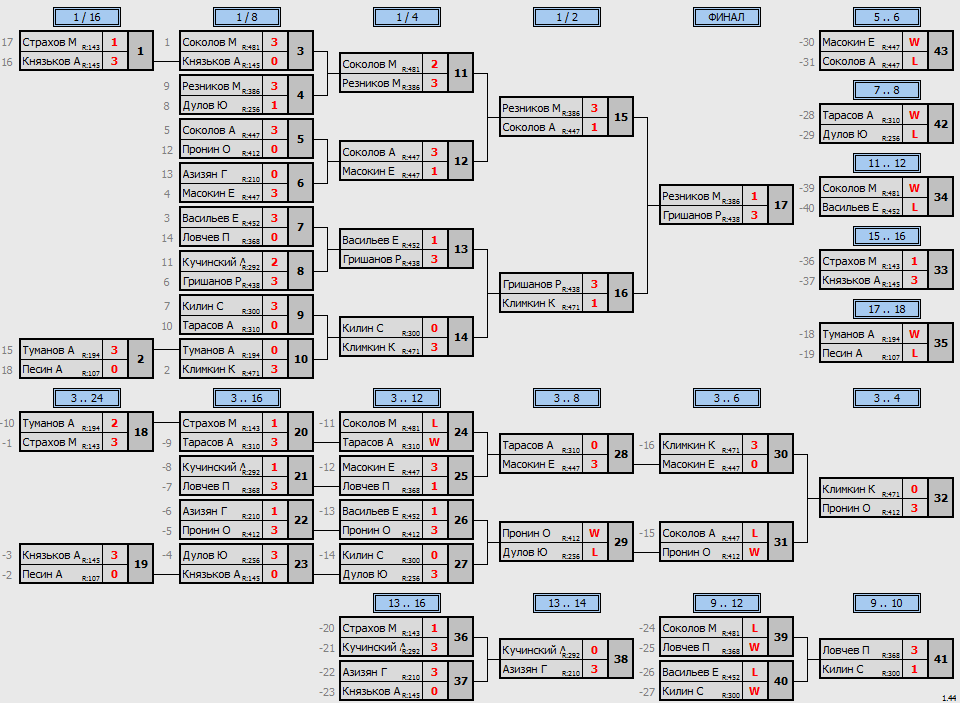Click the 3 .. 6 round header
The image size is (960, 703).
pyautogui.click(x=727, y=398)
